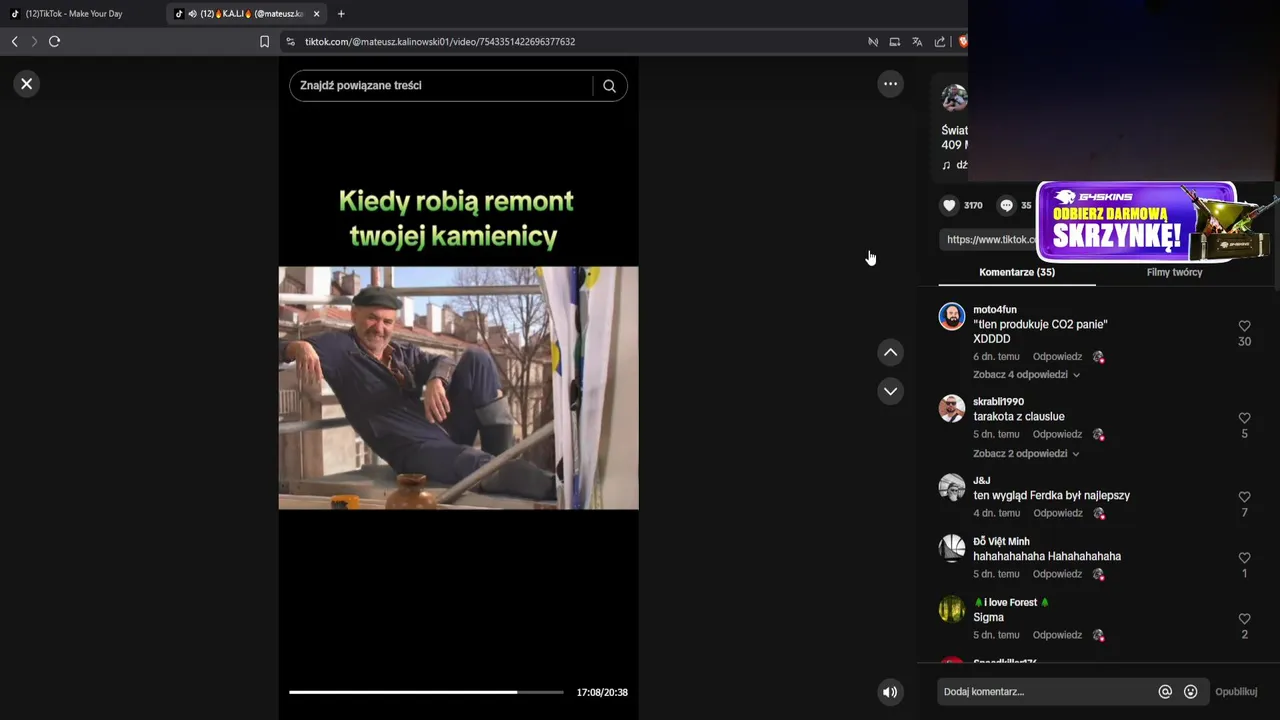Click the address bar with the tiktok.com URL
1280x720 pixels.
(440, 42)
